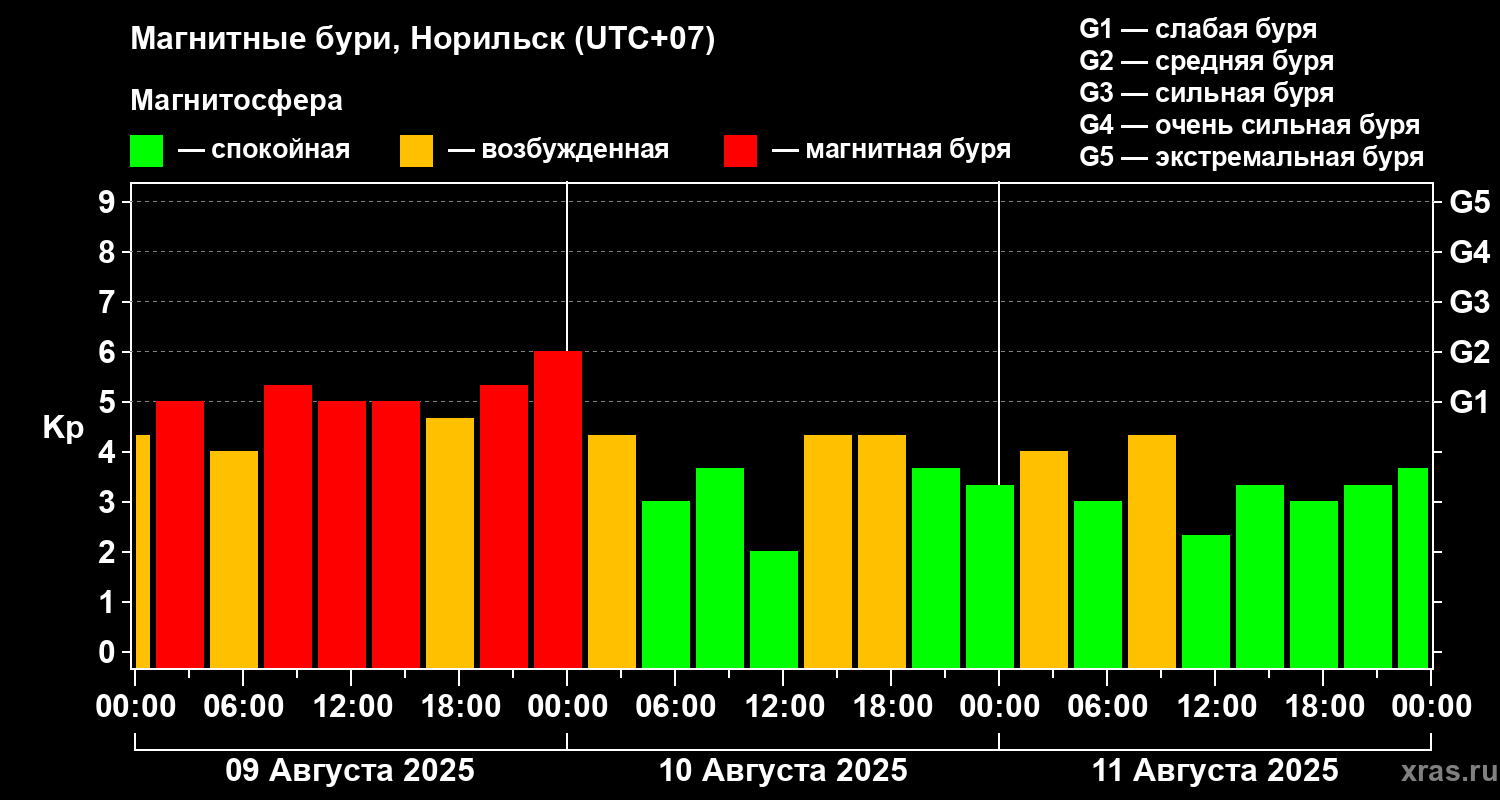Screen dimensions: 1500x800
Task: Click the '11 Августа 2025' date label
Action: [x=1215, y=771]
